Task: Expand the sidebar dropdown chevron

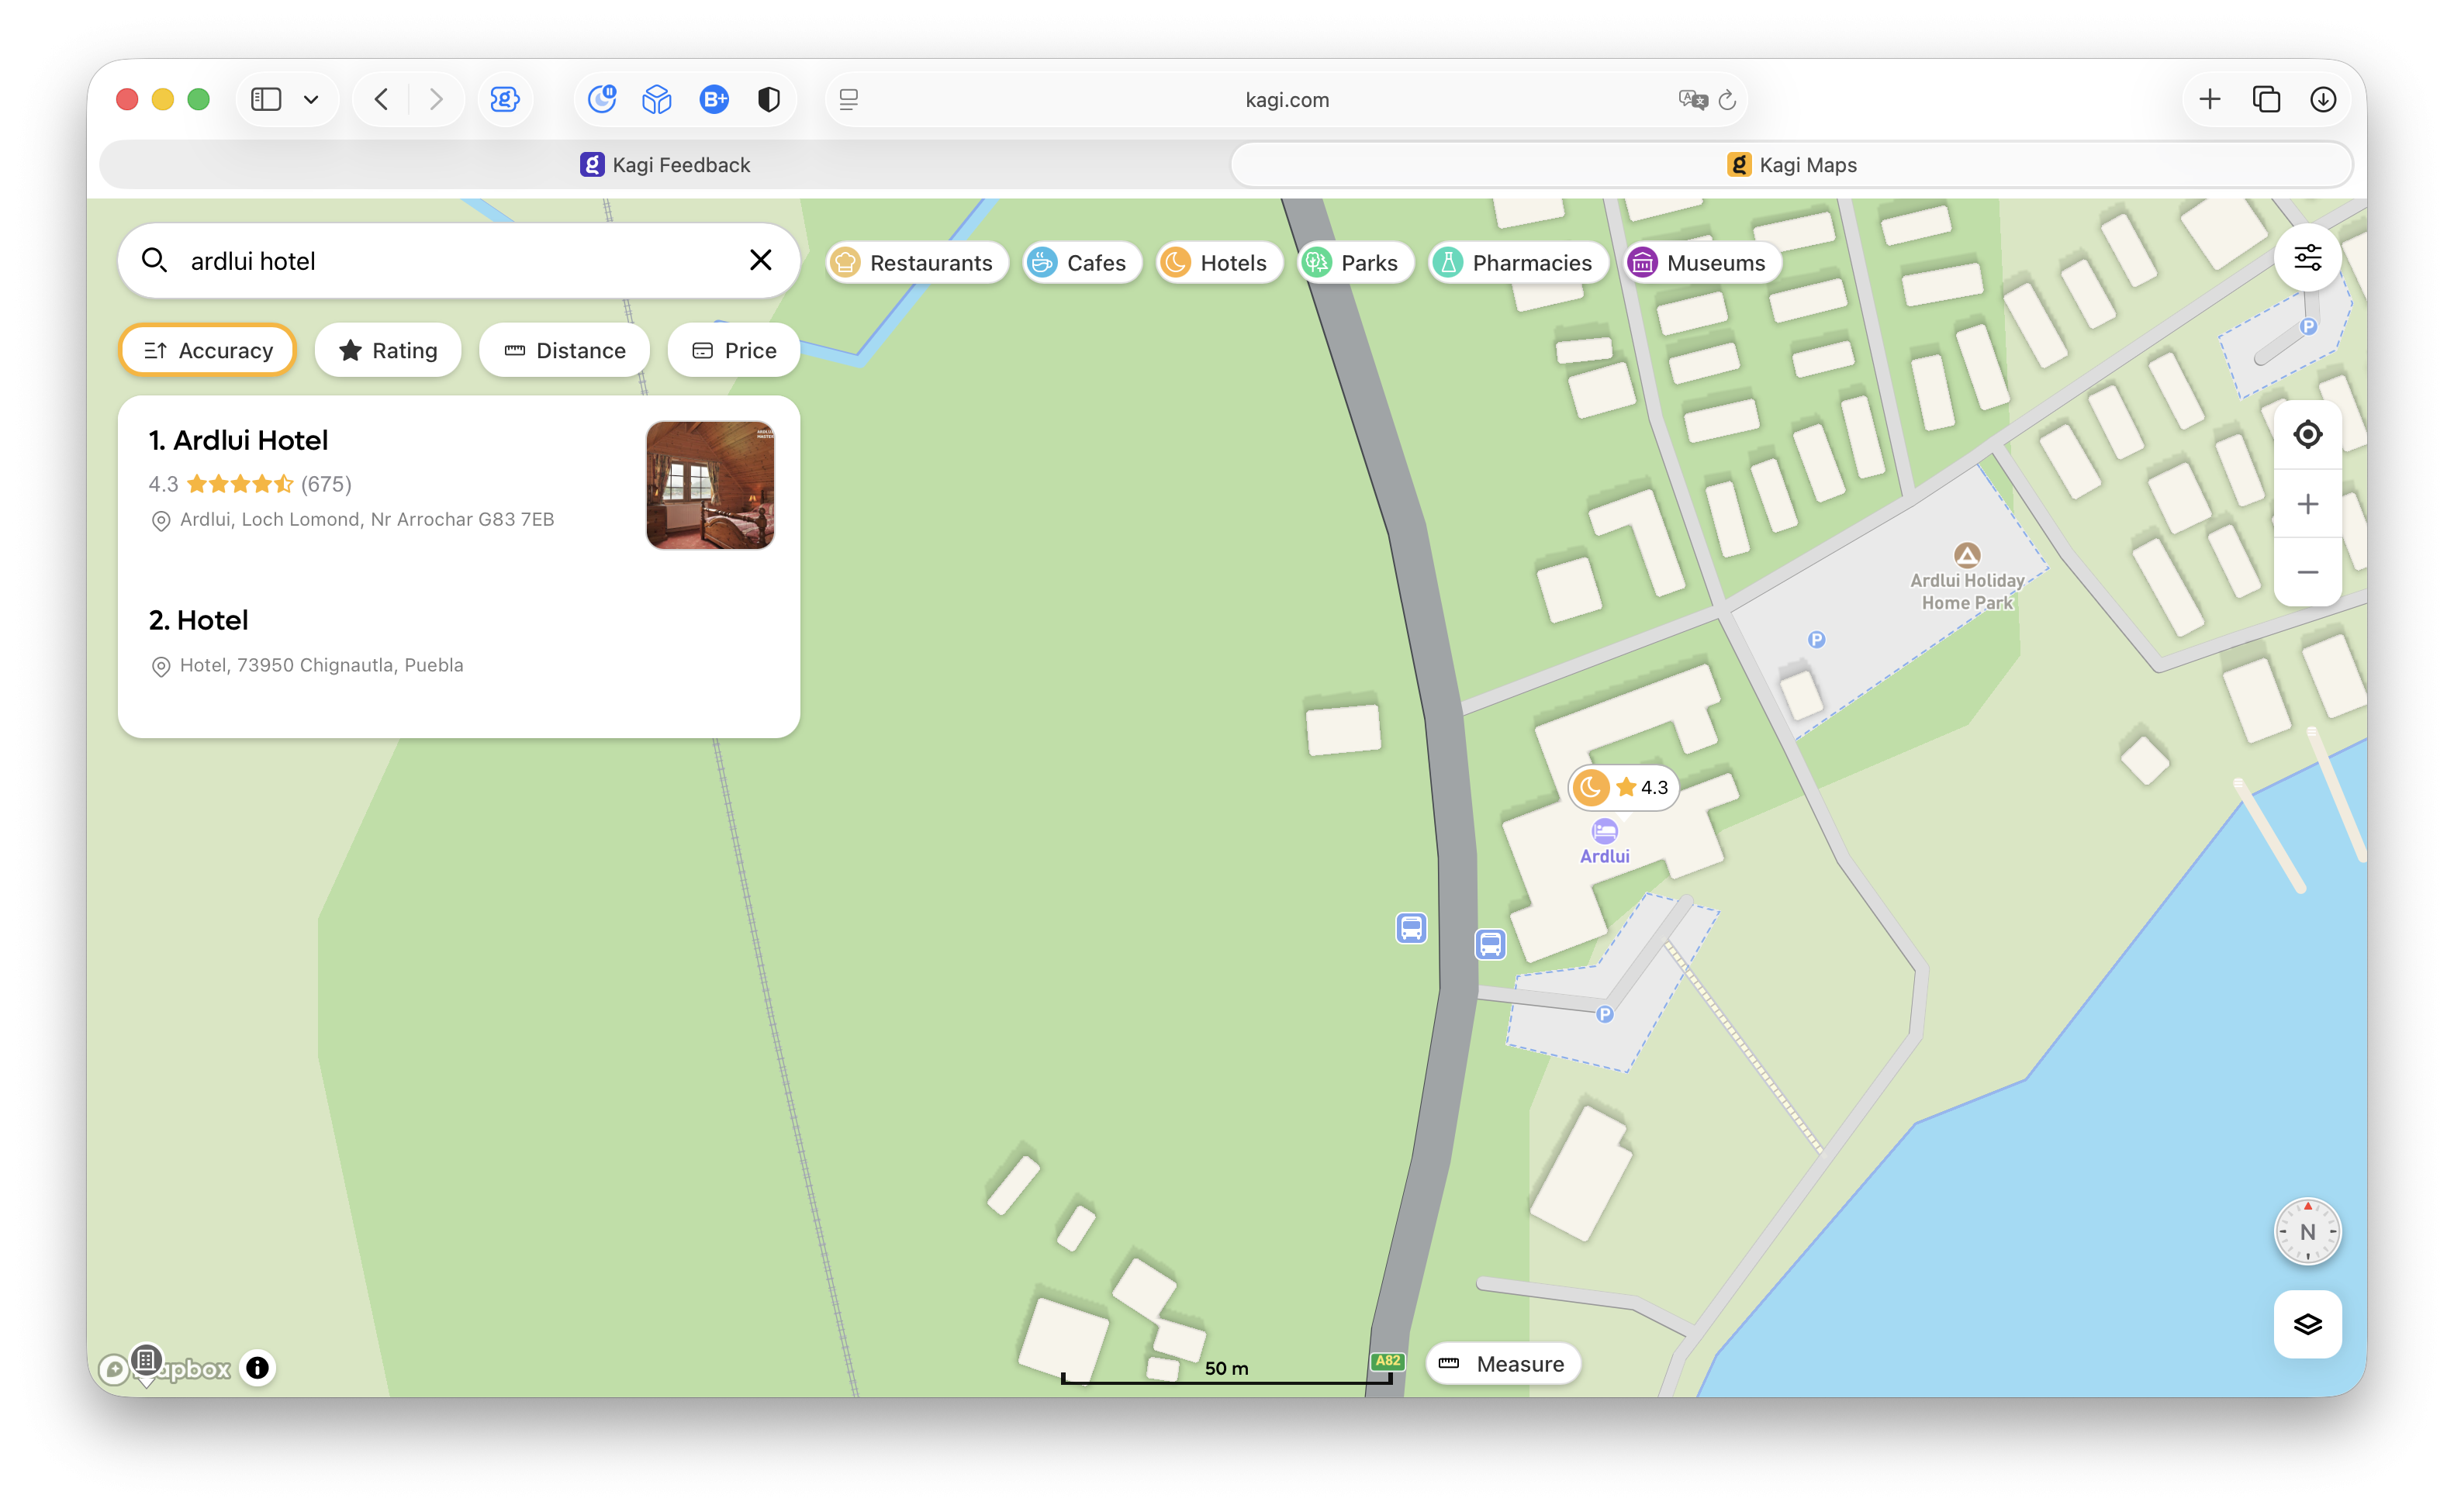Action: click(x=311, y=99)
